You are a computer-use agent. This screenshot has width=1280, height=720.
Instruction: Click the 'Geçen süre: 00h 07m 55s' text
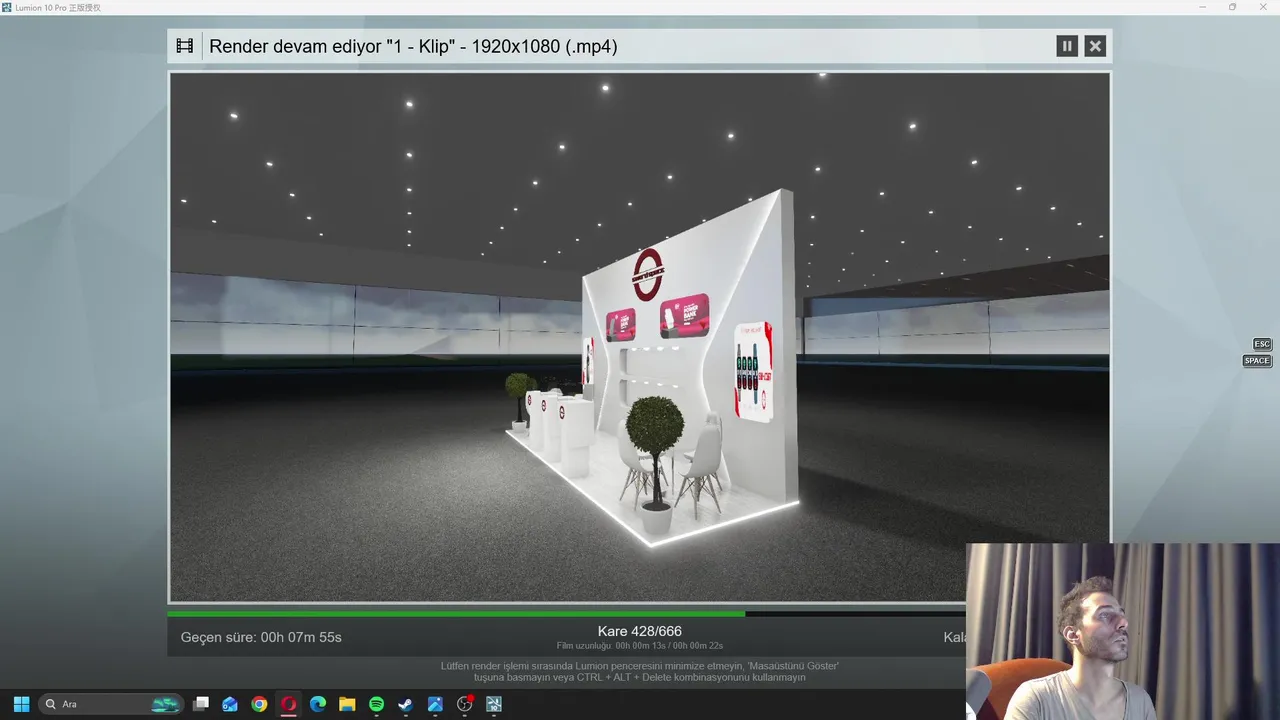pyautogui.click(x=261, y=637)
